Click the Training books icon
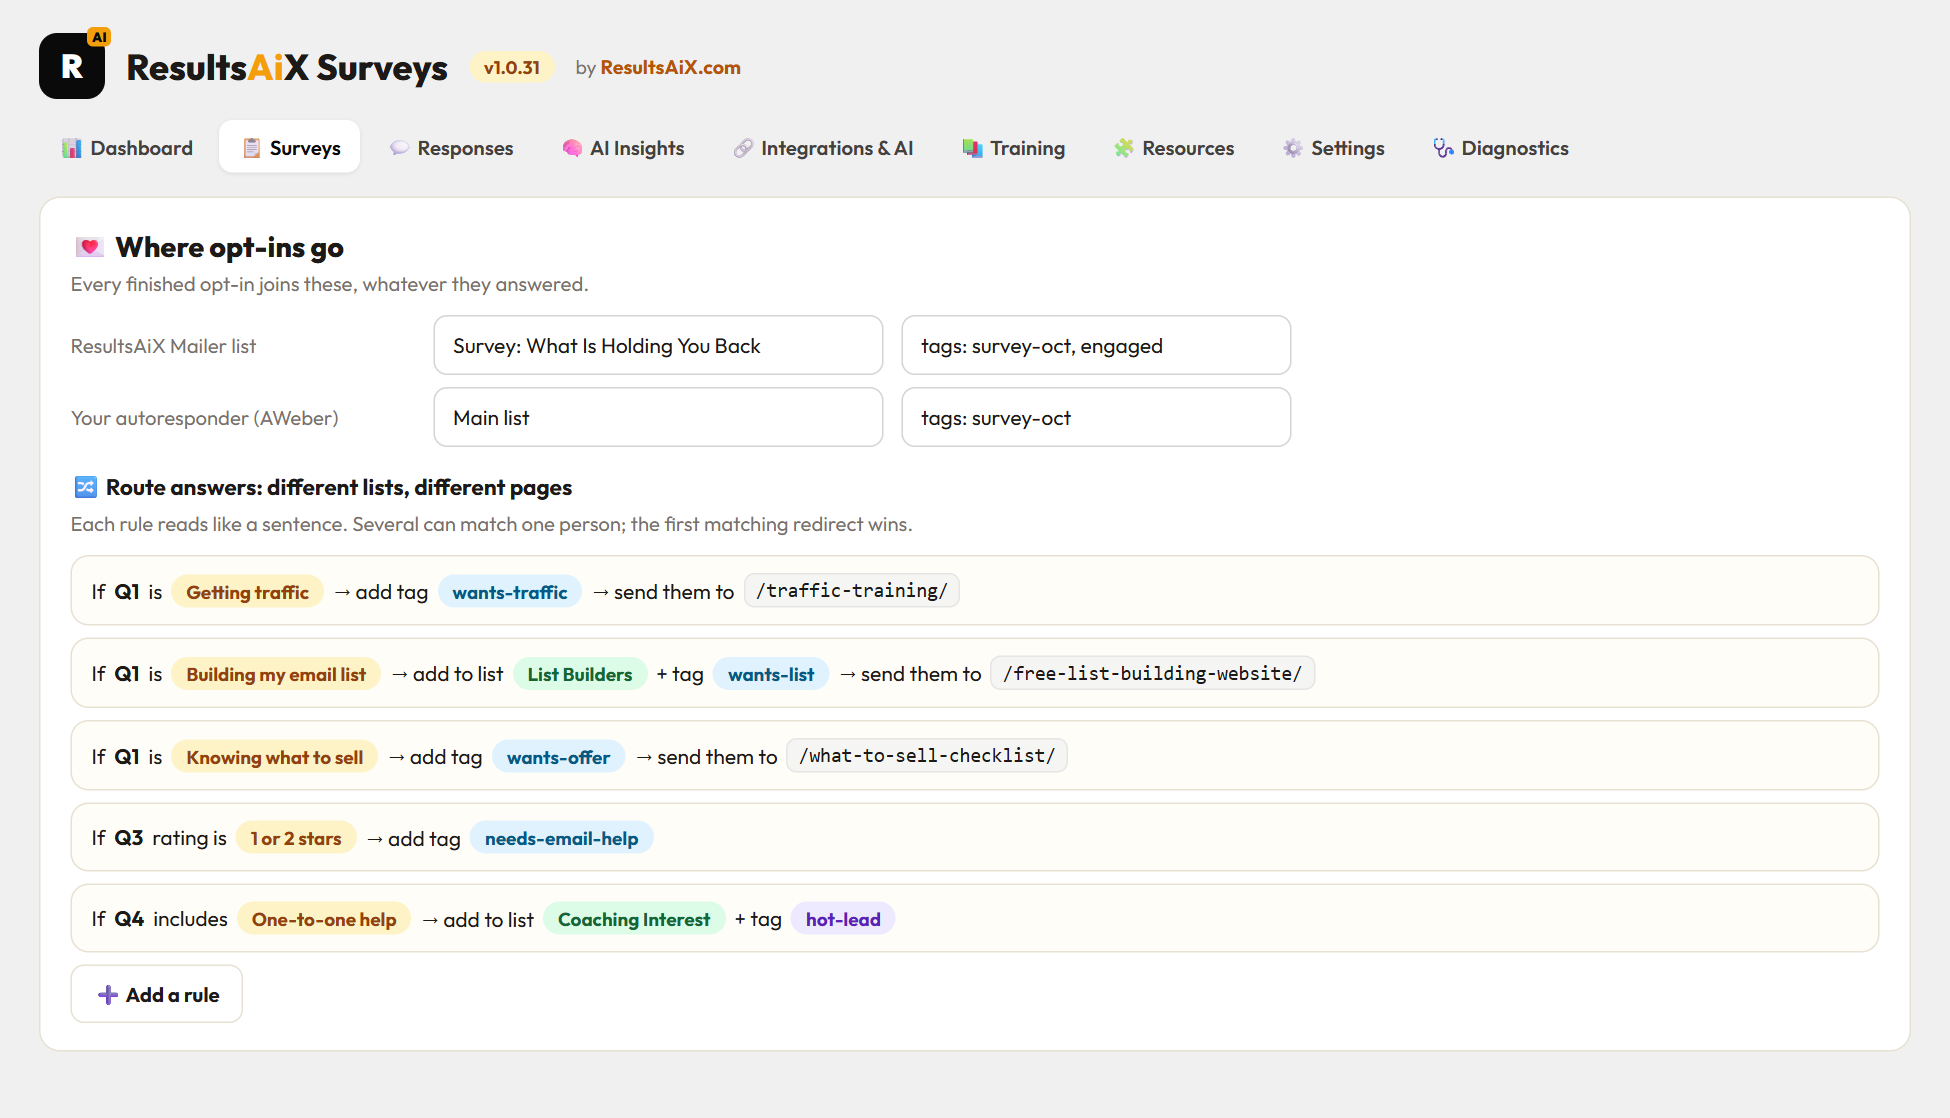The image size is (1950, 1118). (972, 148)
